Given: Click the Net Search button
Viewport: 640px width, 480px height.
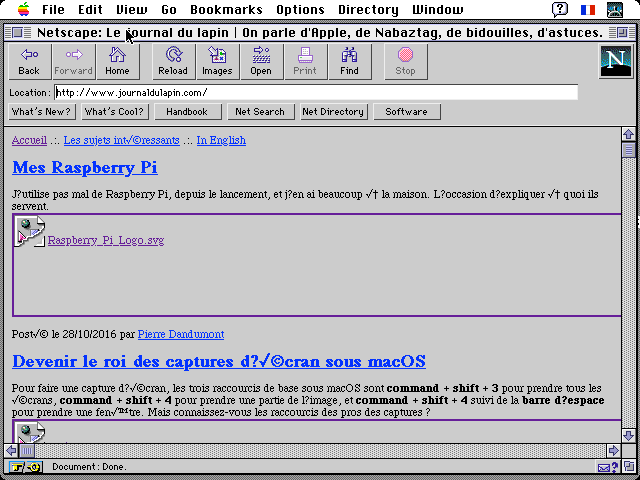Looking at the screenshot, I should [x=260, y=111].
